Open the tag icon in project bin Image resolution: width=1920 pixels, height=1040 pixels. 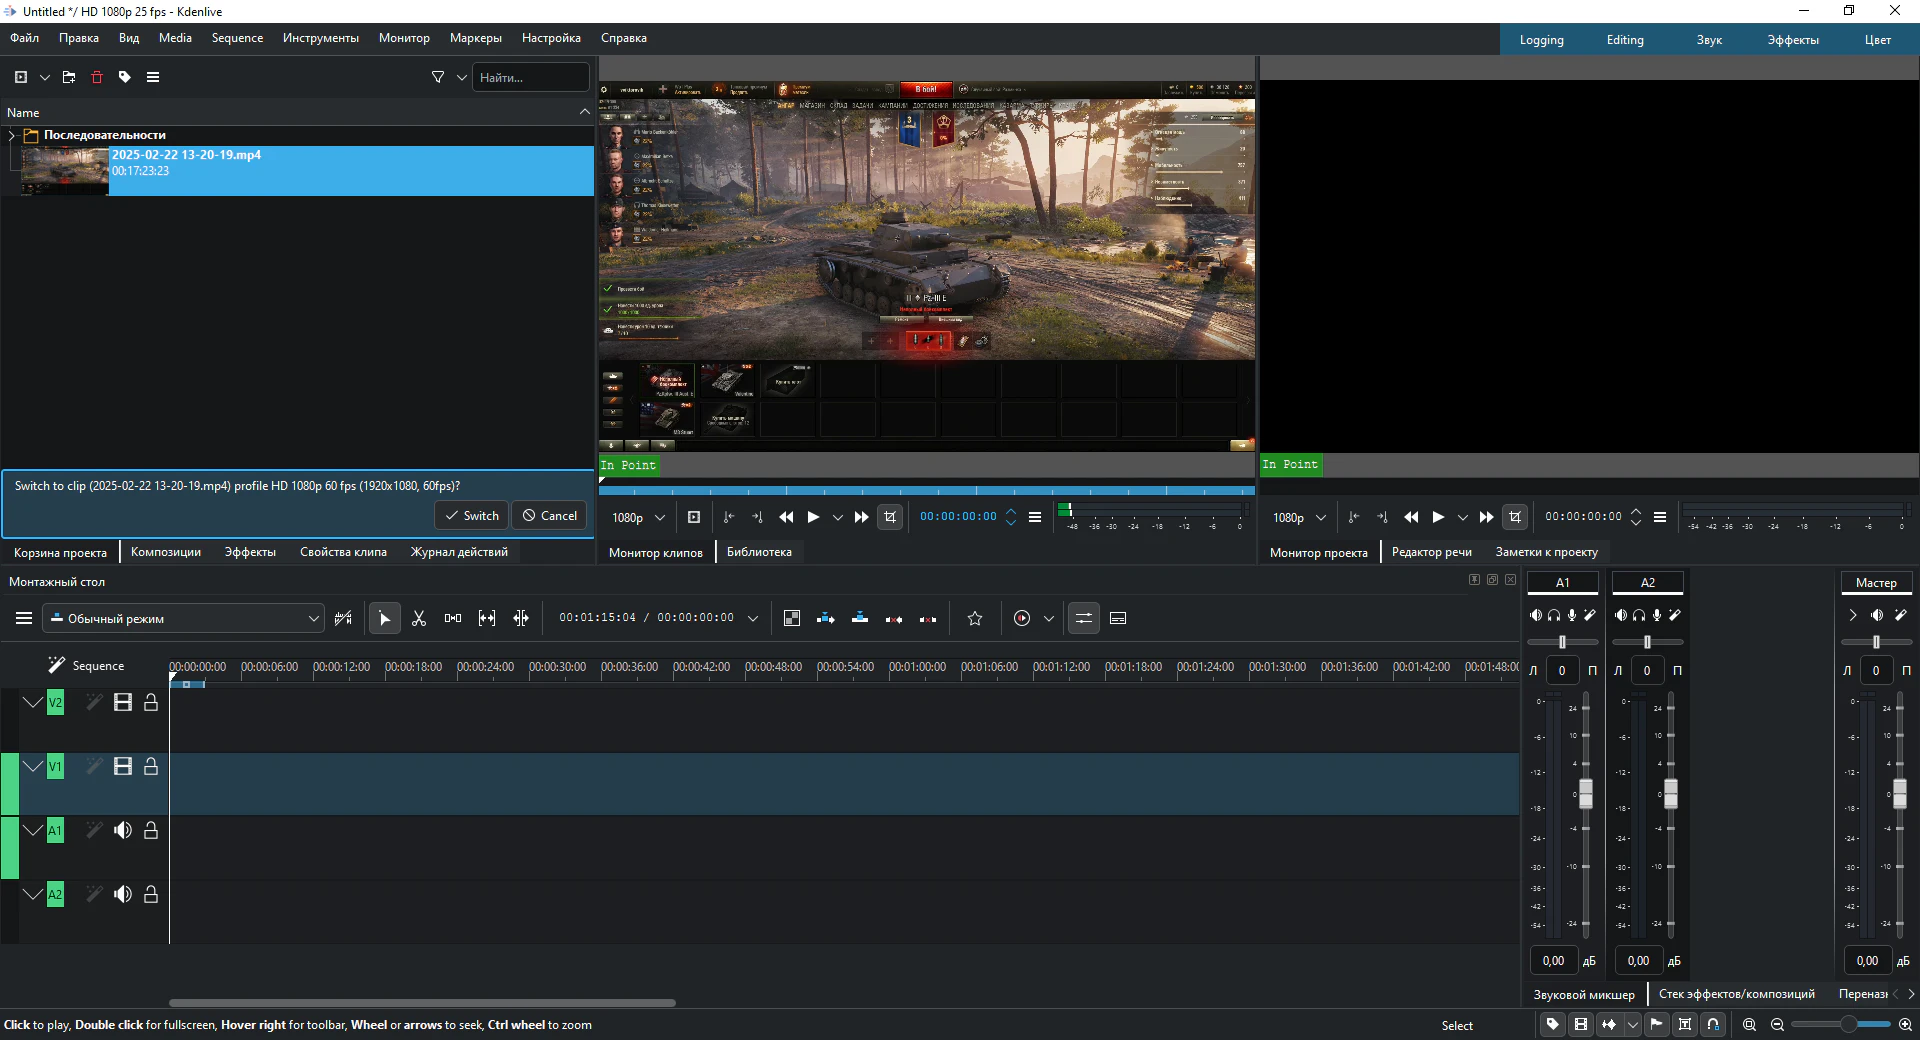pyautogui.click(x=125, y=77)
